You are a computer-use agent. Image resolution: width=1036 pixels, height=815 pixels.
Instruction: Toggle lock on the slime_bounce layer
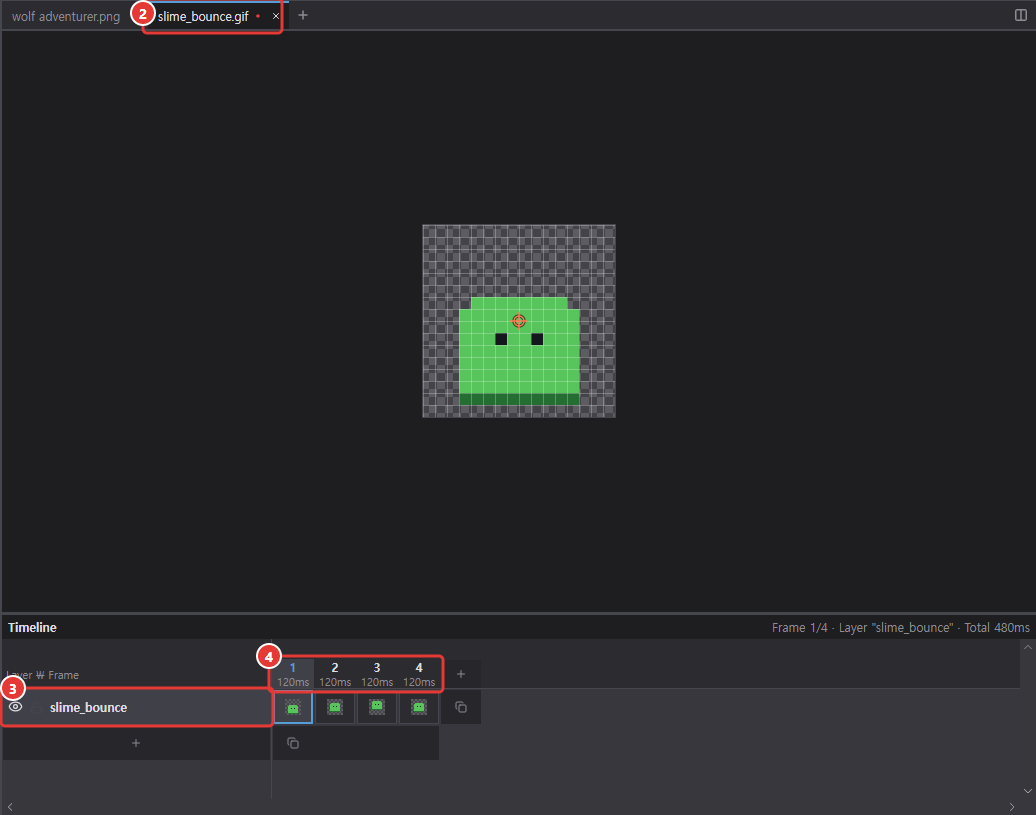[36, 707]
